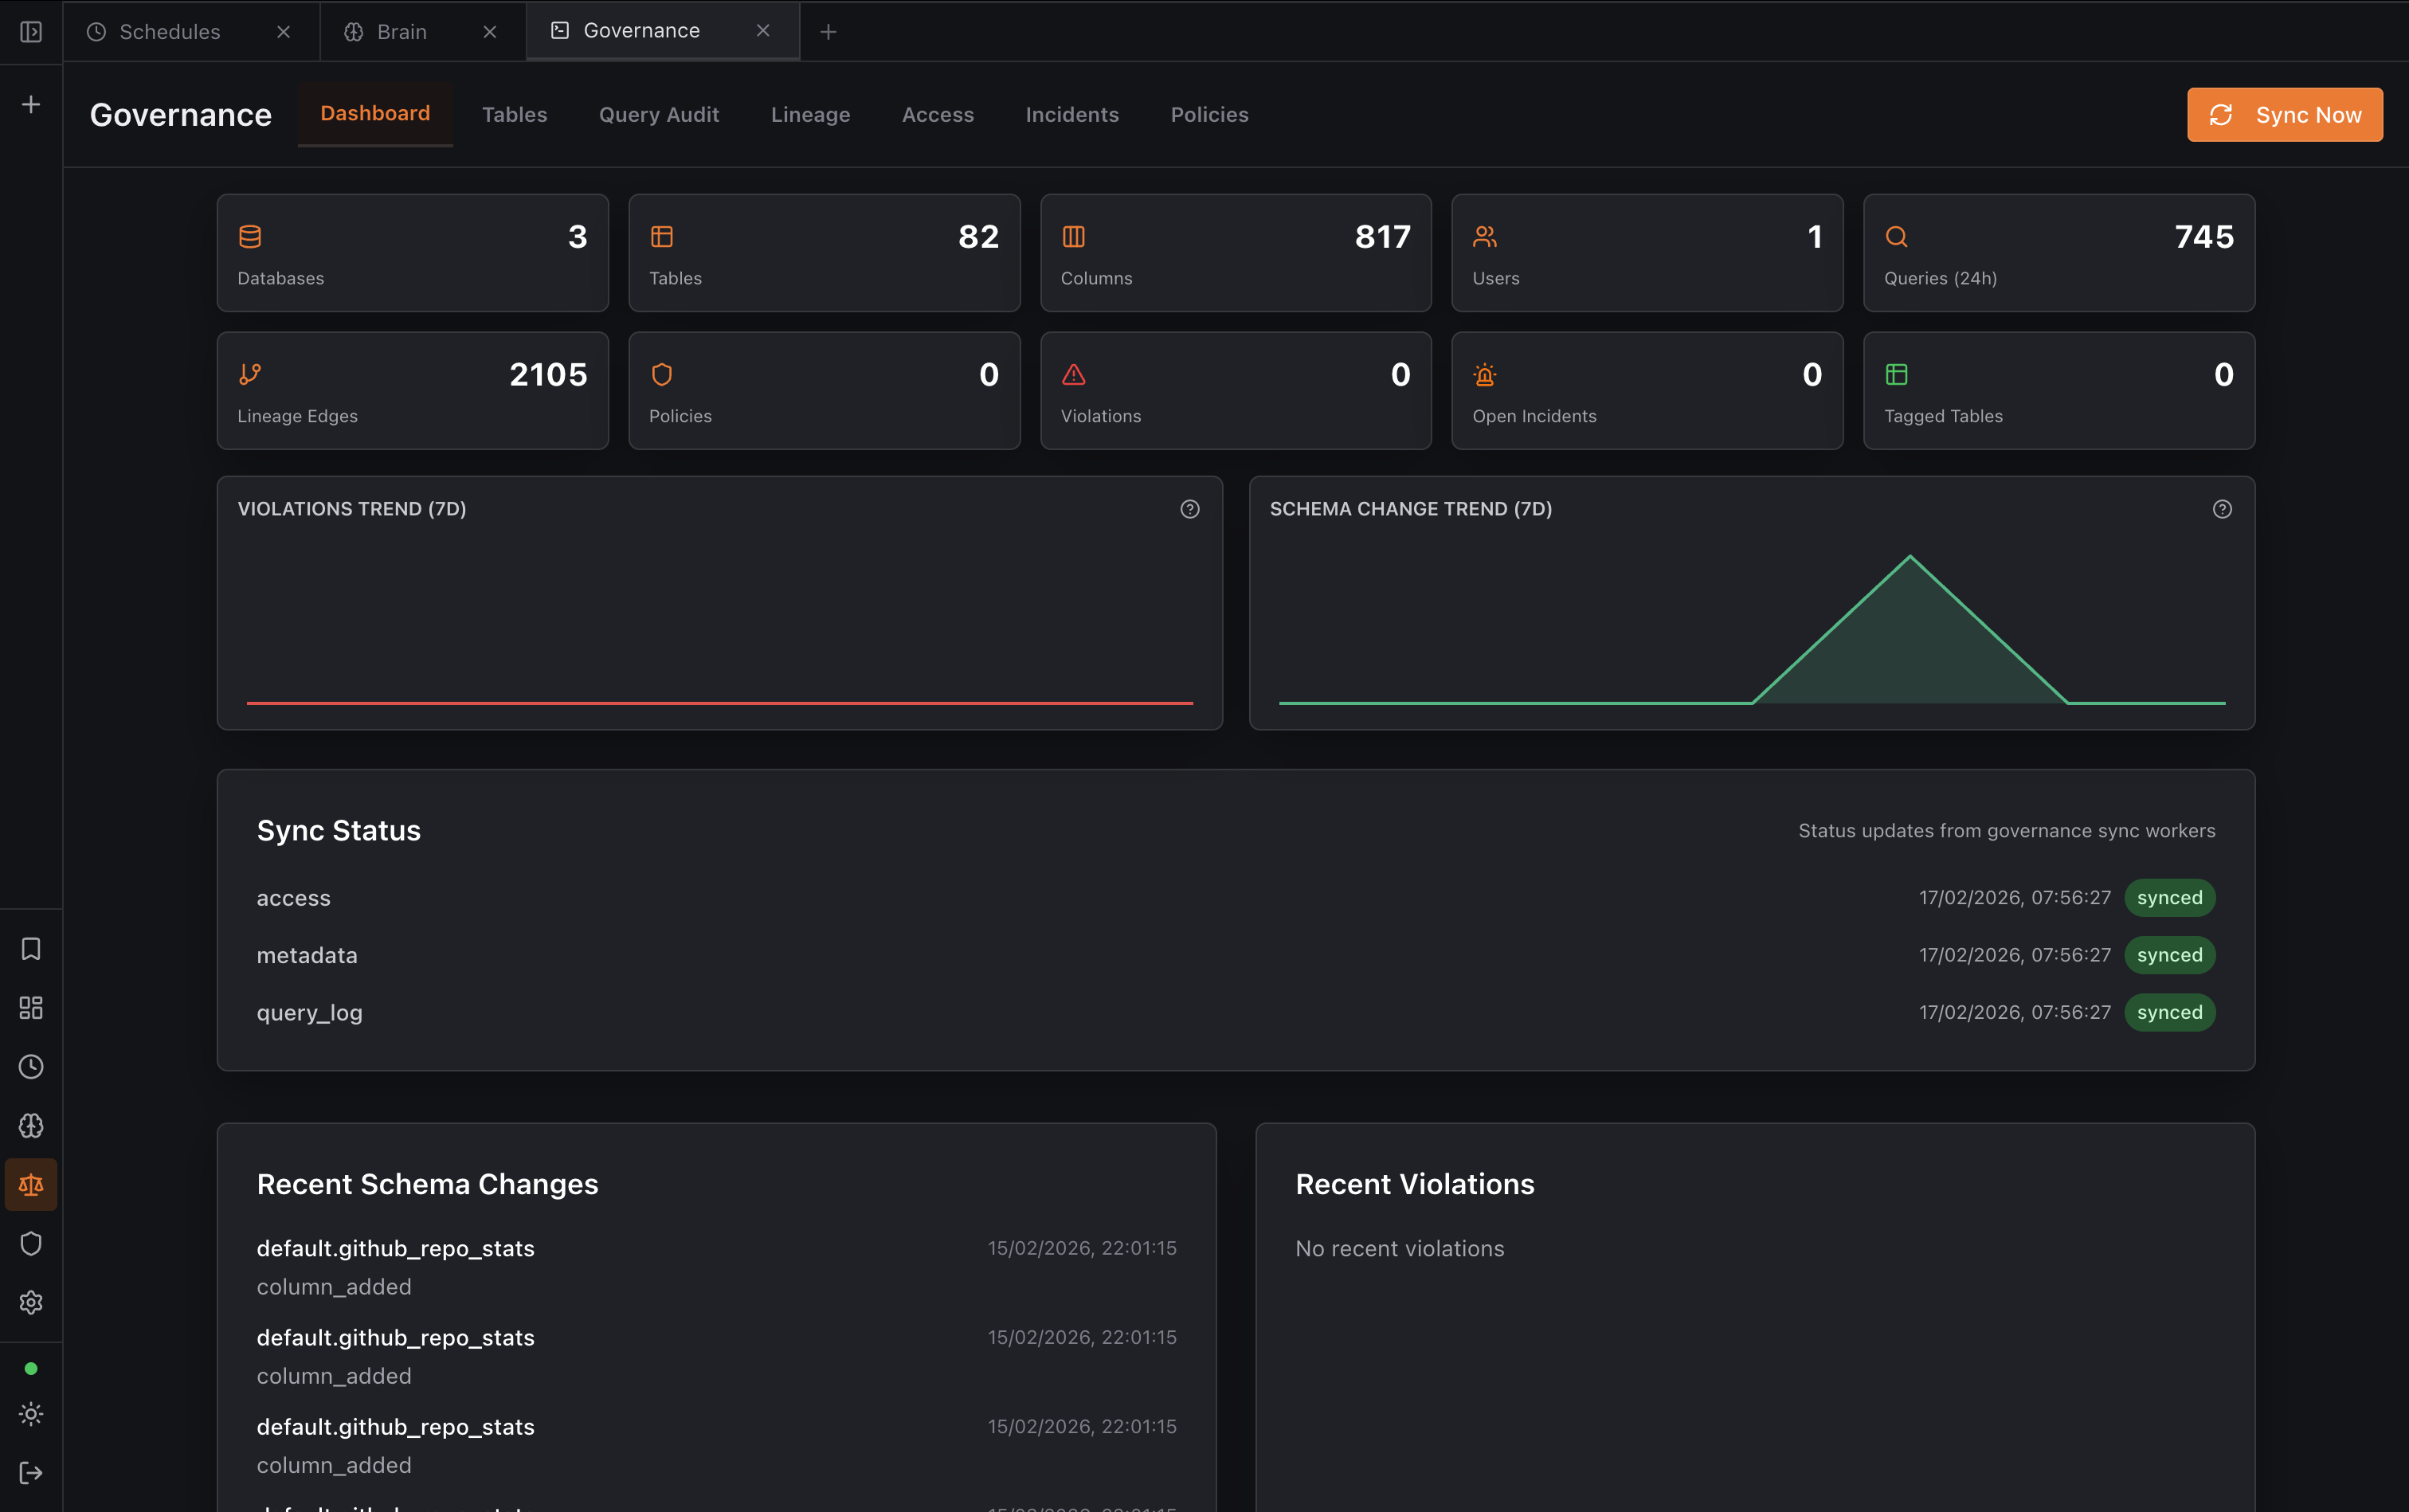Open the Governance scales icon in sidebar
The width and height of the screenshot is (2409, 1512).
(30, 1184)
